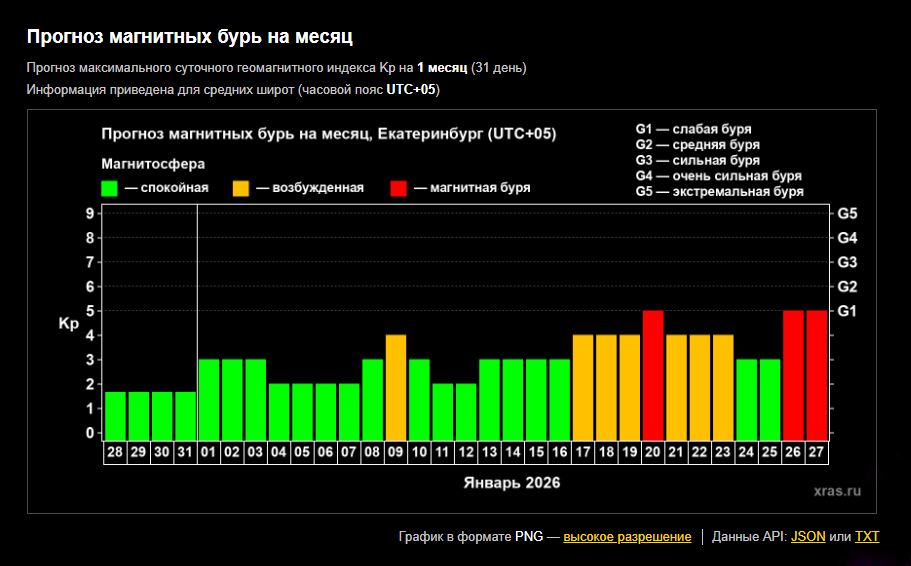Click the page heading "Прогноз магнитных бурь на месяц"
The image size is (911, 566).
point(189,37)
